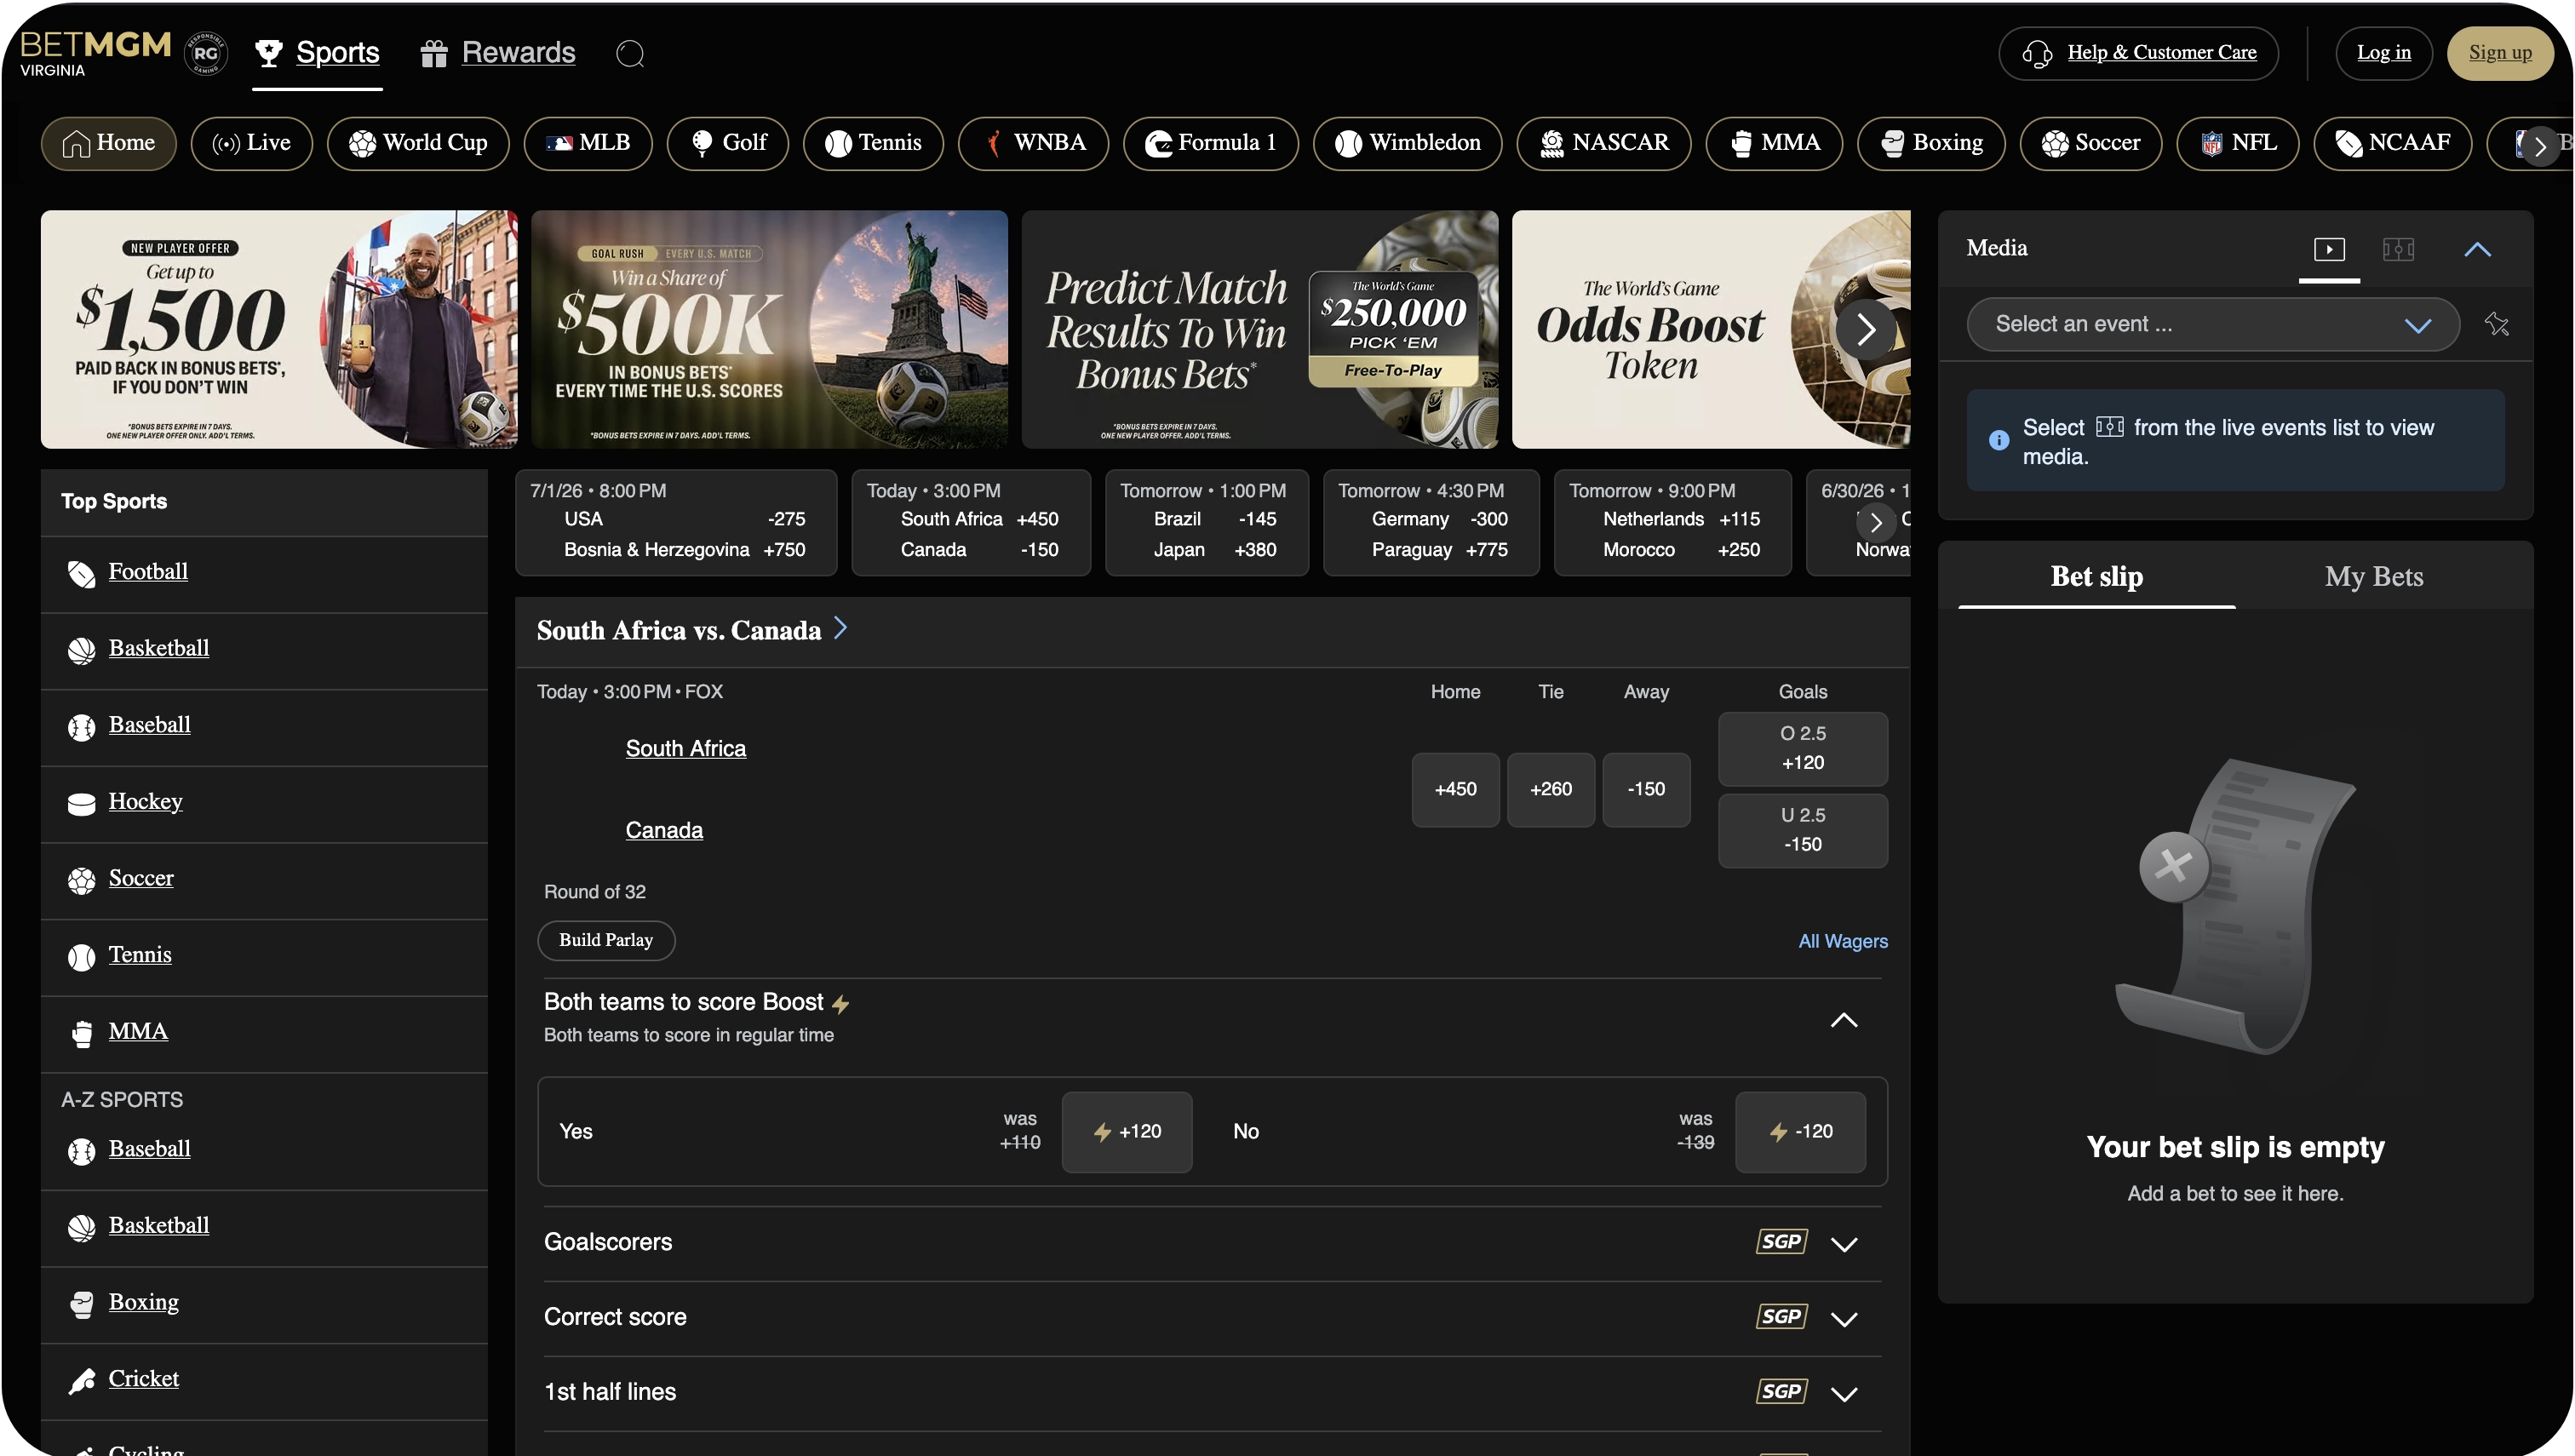
Task: Click the lightning bolt beside Both teams to score Boost
Action: tap(840, 1004)
